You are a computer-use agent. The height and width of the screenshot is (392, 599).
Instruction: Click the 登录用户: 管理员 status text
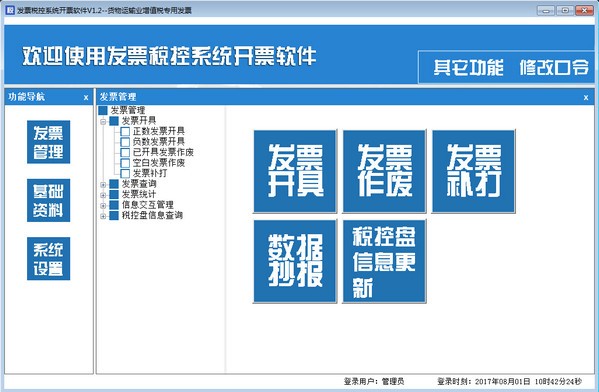click(x=374, y=381)
